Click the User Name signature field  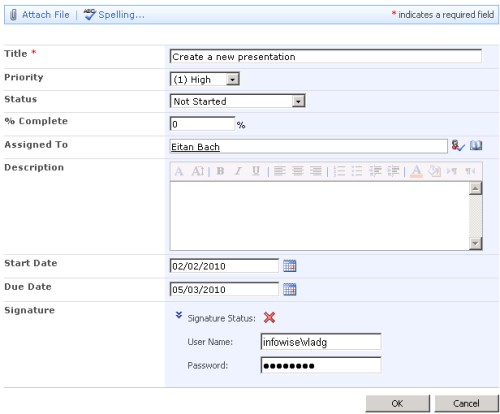(x=321, y=342)
